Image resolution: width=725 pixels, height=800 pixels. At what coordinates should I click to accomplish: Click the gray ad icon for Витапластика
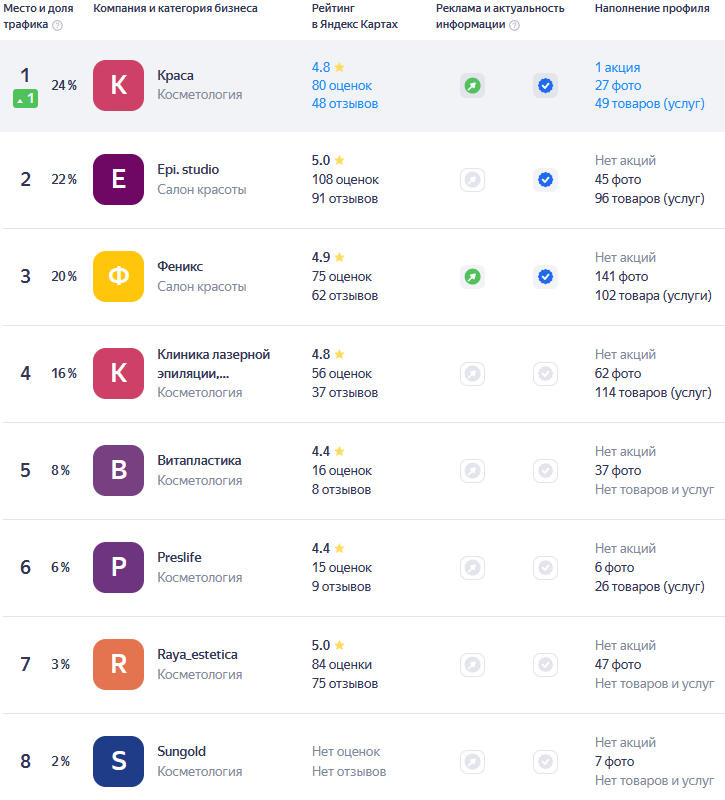point(472,471)
